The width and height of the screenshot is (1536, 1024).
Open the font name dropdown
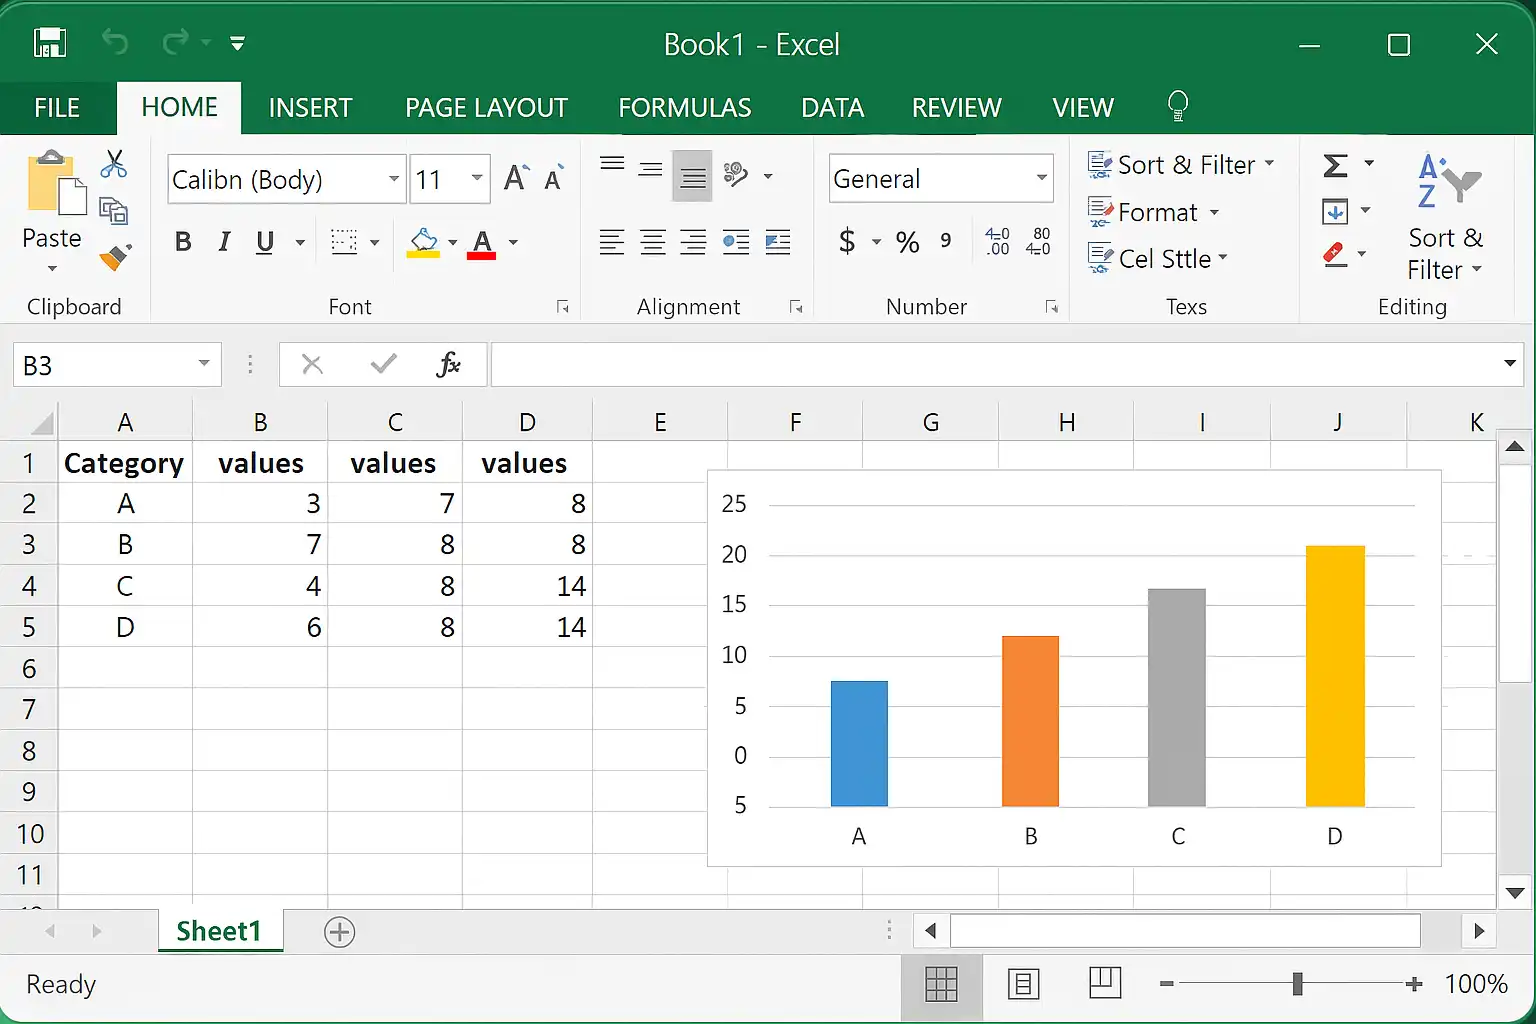click(394, 180)
